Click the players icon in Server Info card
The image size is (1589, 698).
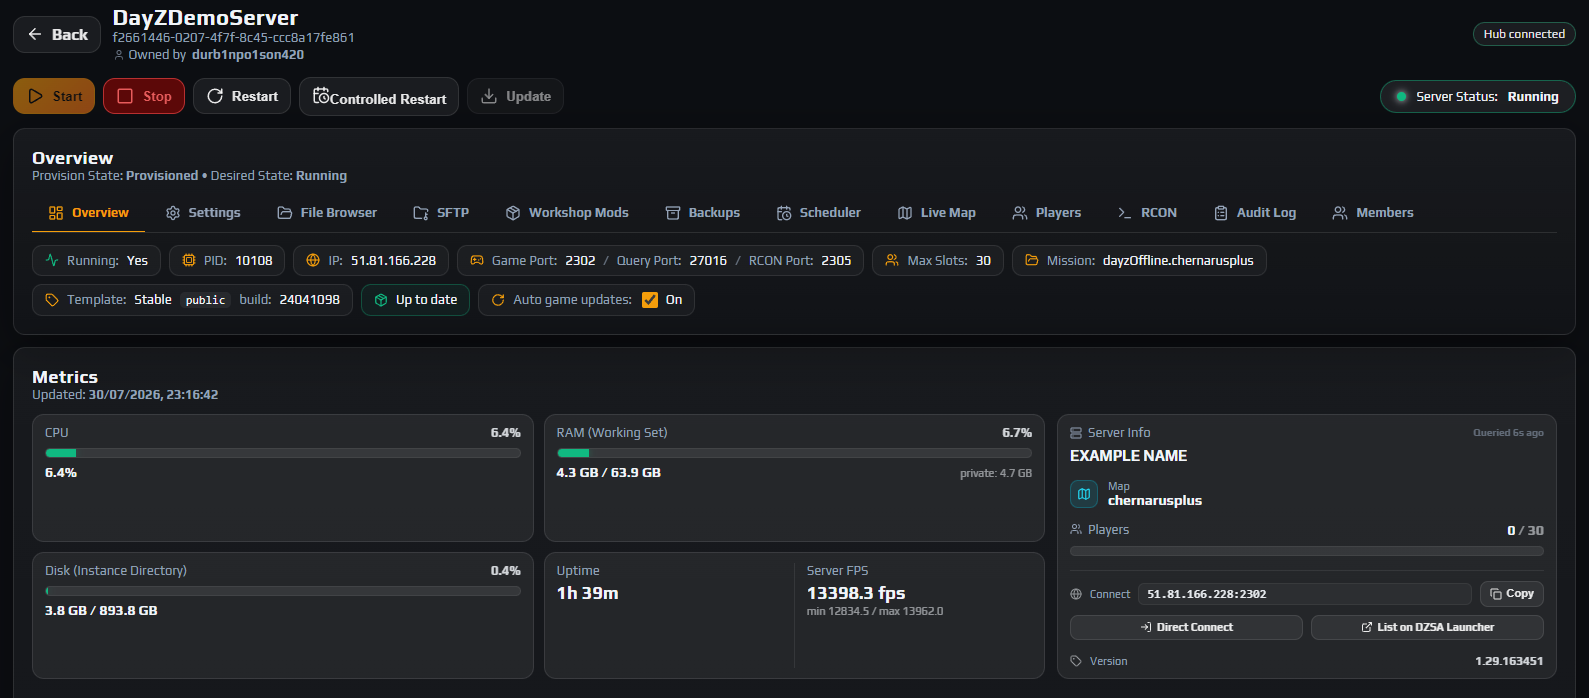(x=1076, y=529)
